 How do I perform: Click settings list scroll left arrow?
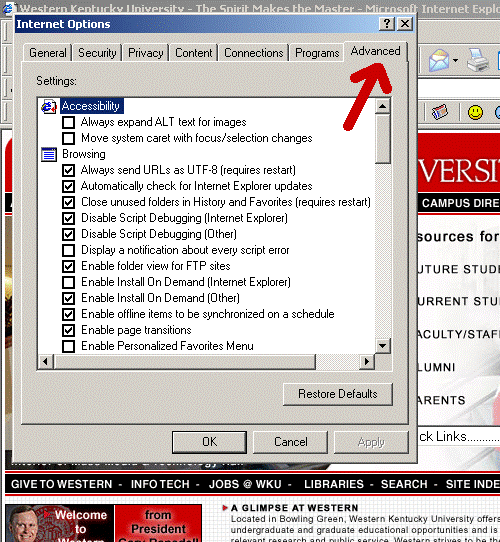[x=45, y=362]
